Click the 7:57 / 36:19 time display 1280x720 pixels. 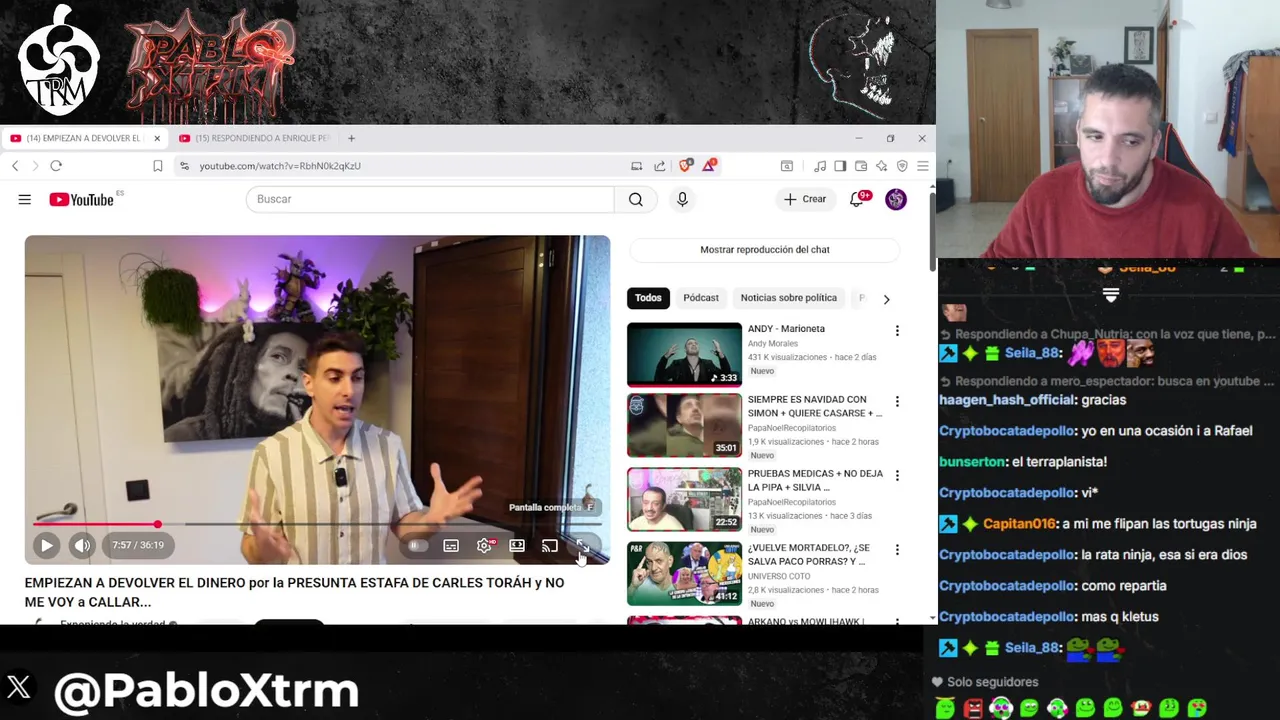point(138,545)
